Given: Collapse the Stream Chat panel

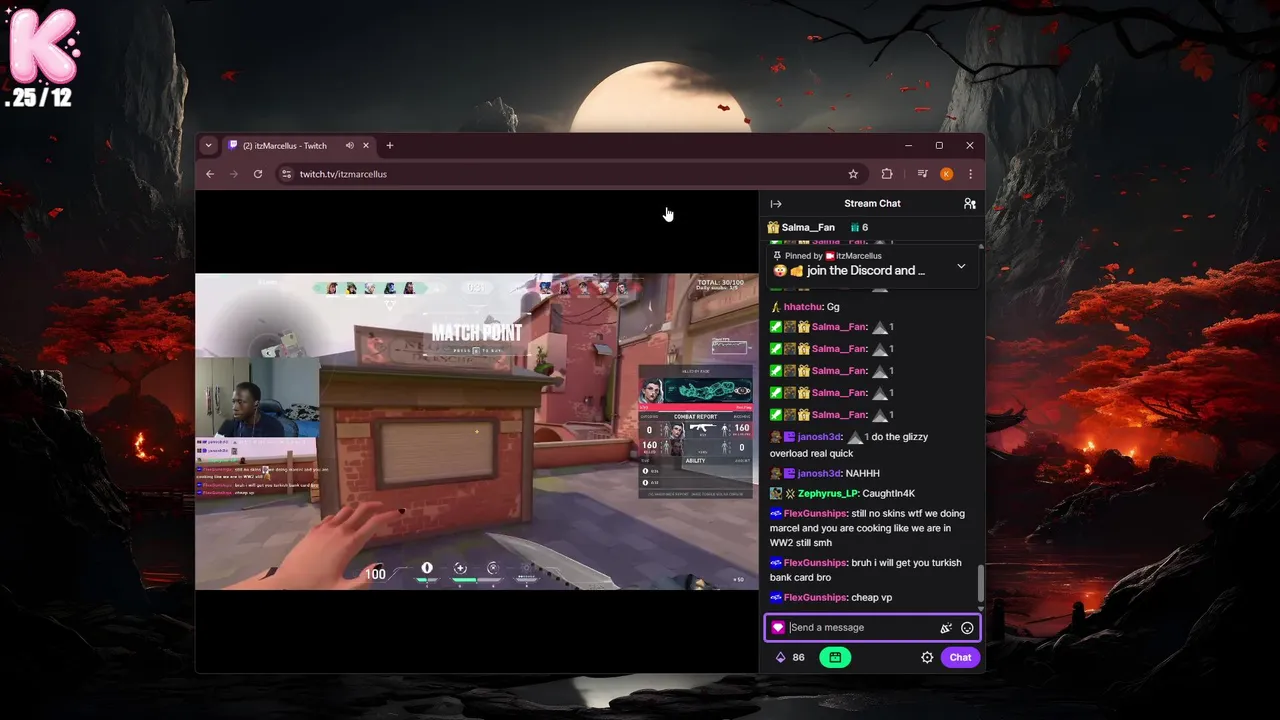Looking at the screenshot, I should point(776,204).
